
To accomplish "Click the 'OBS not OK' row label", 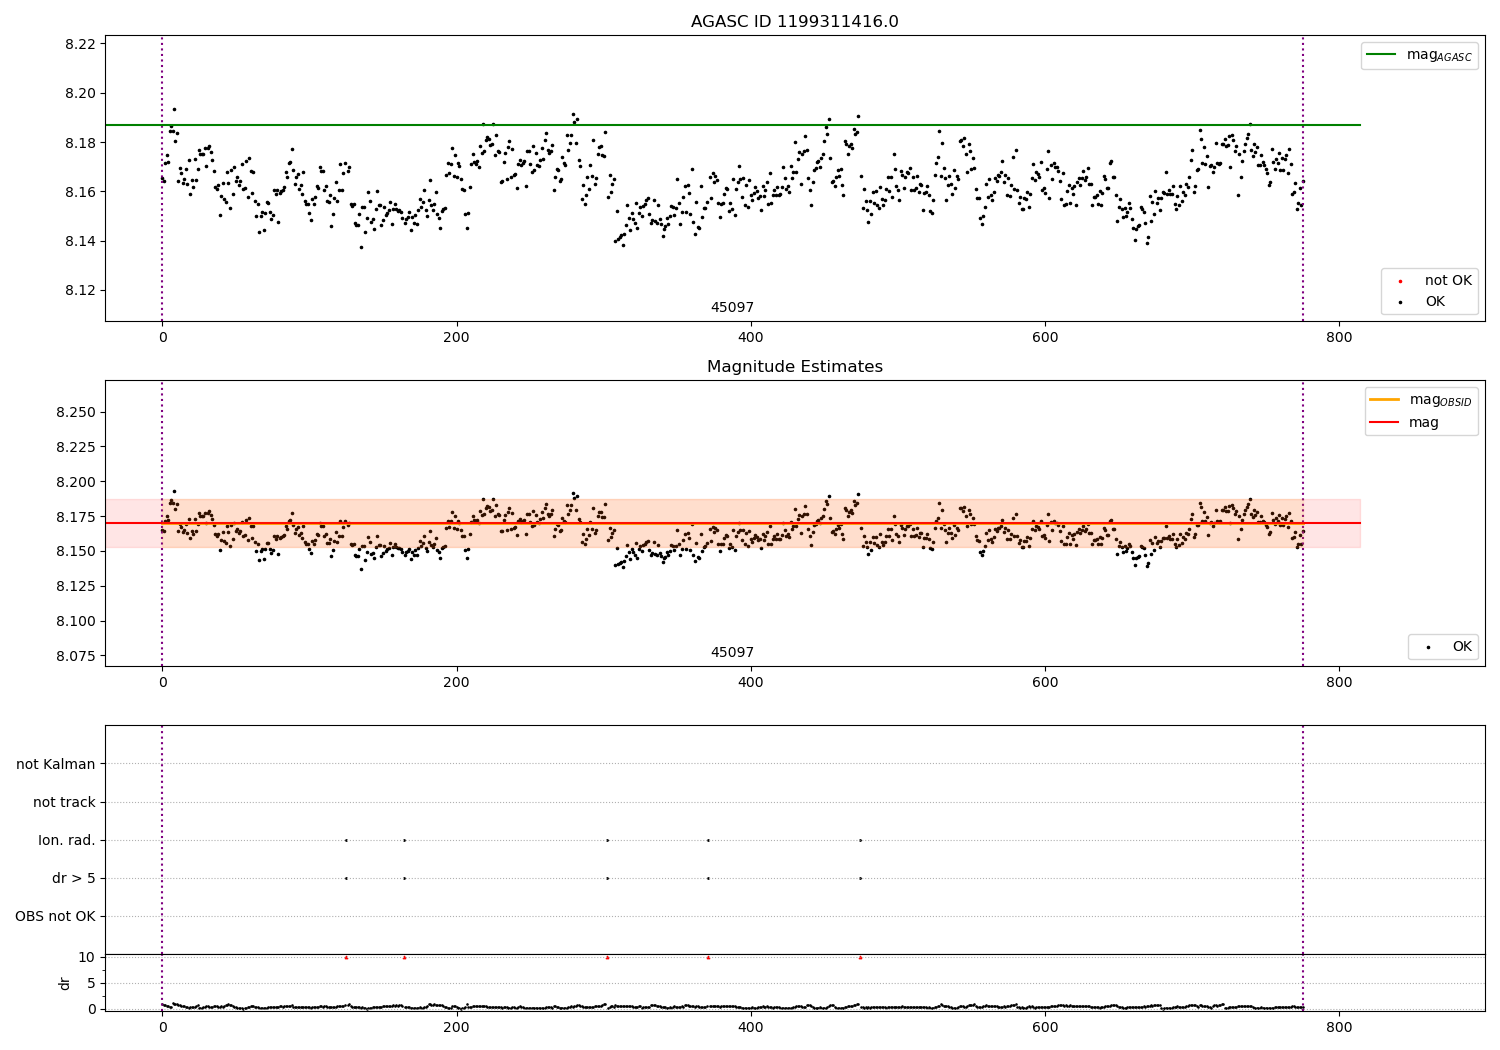I will pyautogui.click(x=55, y=916).
